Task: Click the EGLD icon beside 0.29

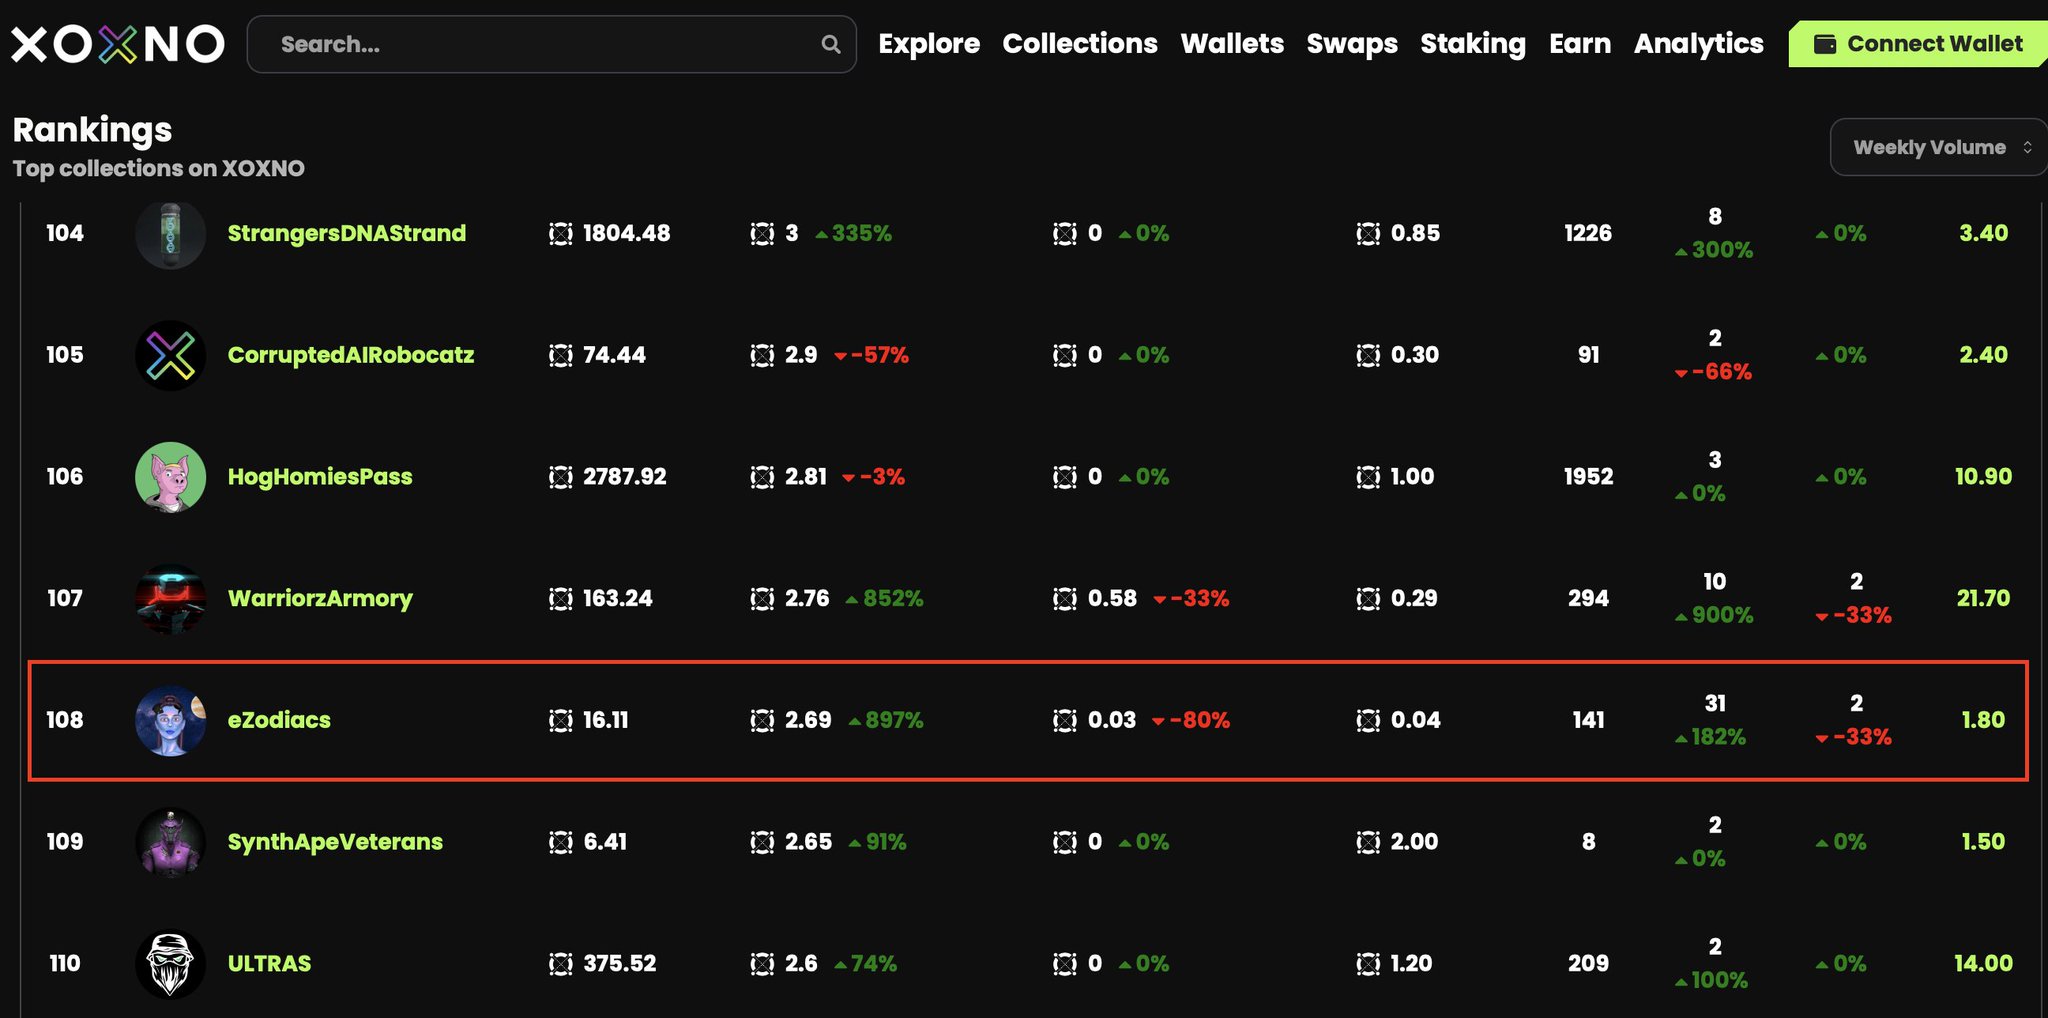Action: 1368,599
